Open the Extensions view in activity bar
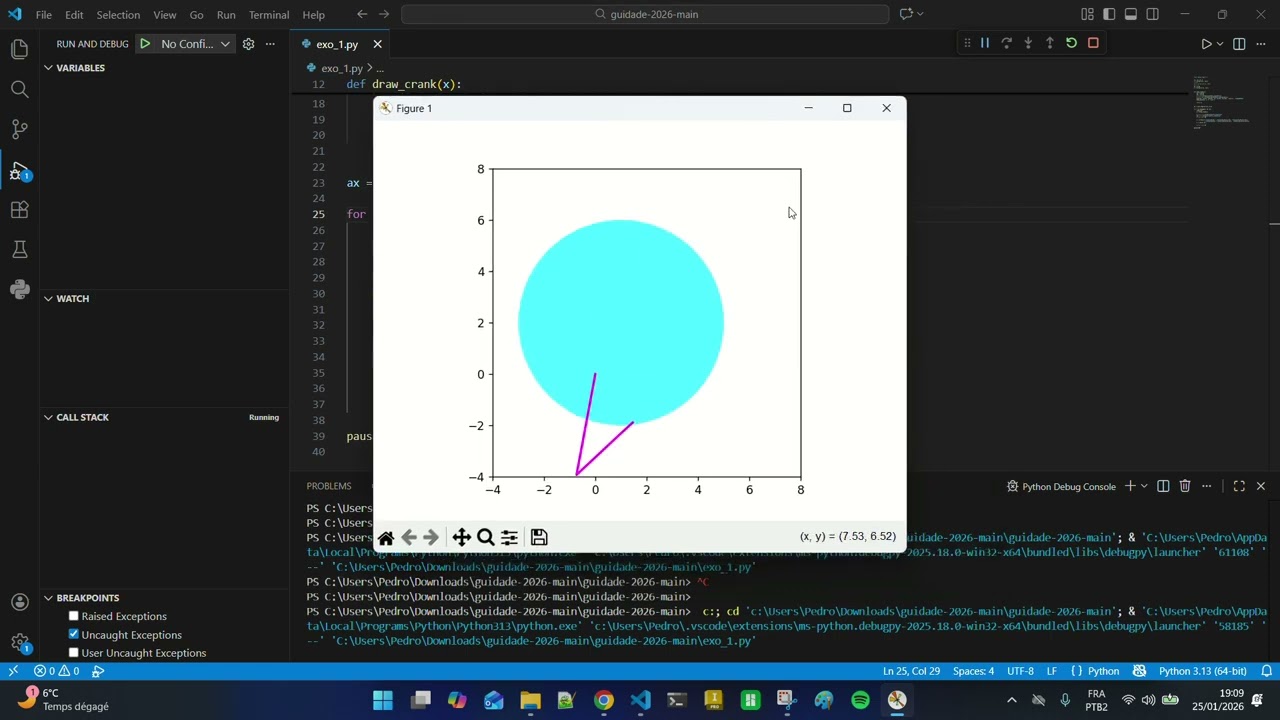Image resolution: width=1280 pixels, height=720 pixels. pos(19,210)
